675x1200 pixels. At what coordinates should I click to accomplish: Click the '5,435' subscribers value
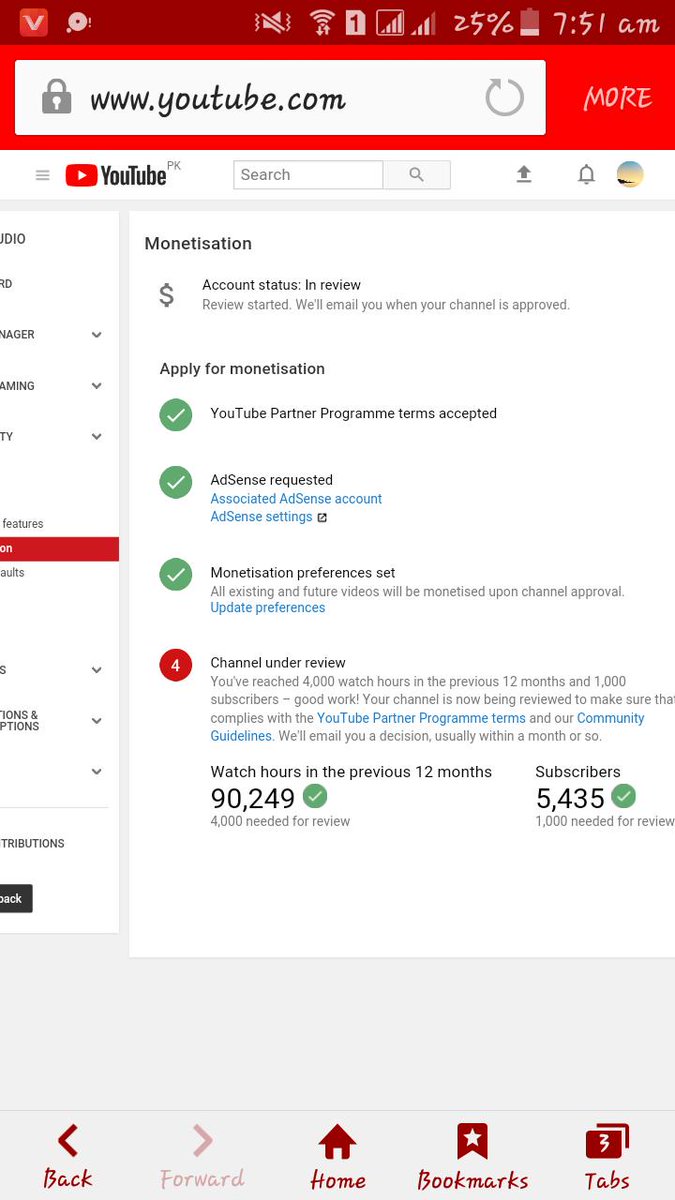[570, 798]
